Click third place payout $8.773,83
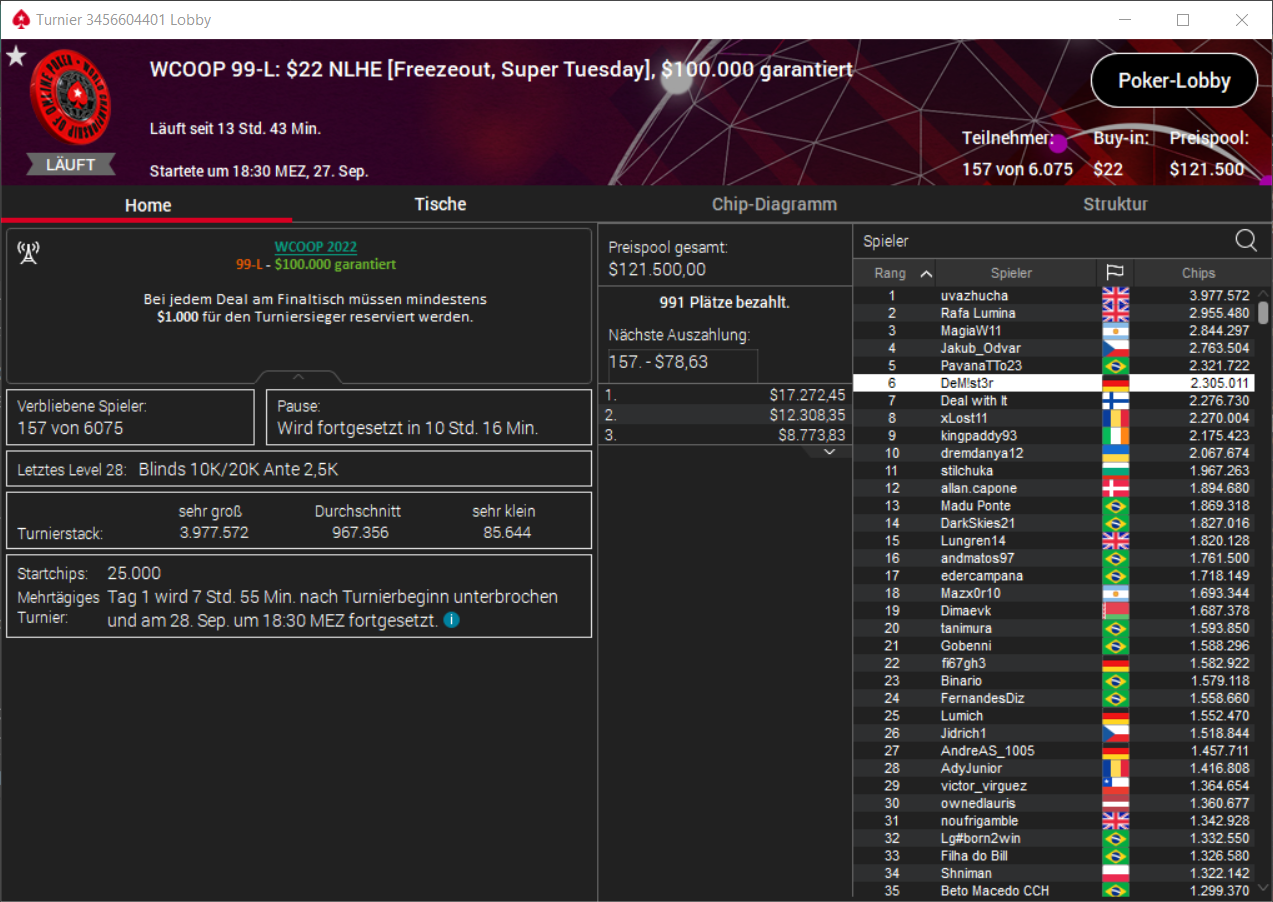This screenshot has height=902, width=1273. (x=811, y=434)
